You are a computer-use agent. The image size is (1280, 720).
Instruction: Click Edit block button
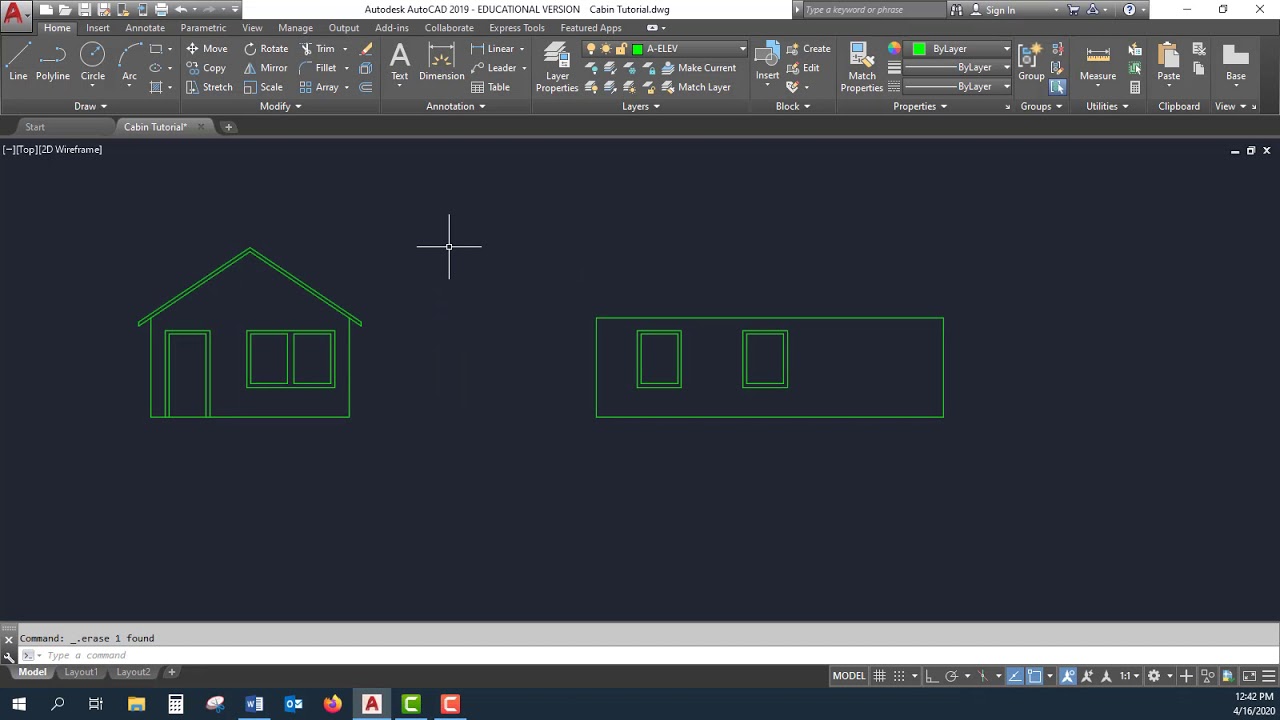point(802,68)
